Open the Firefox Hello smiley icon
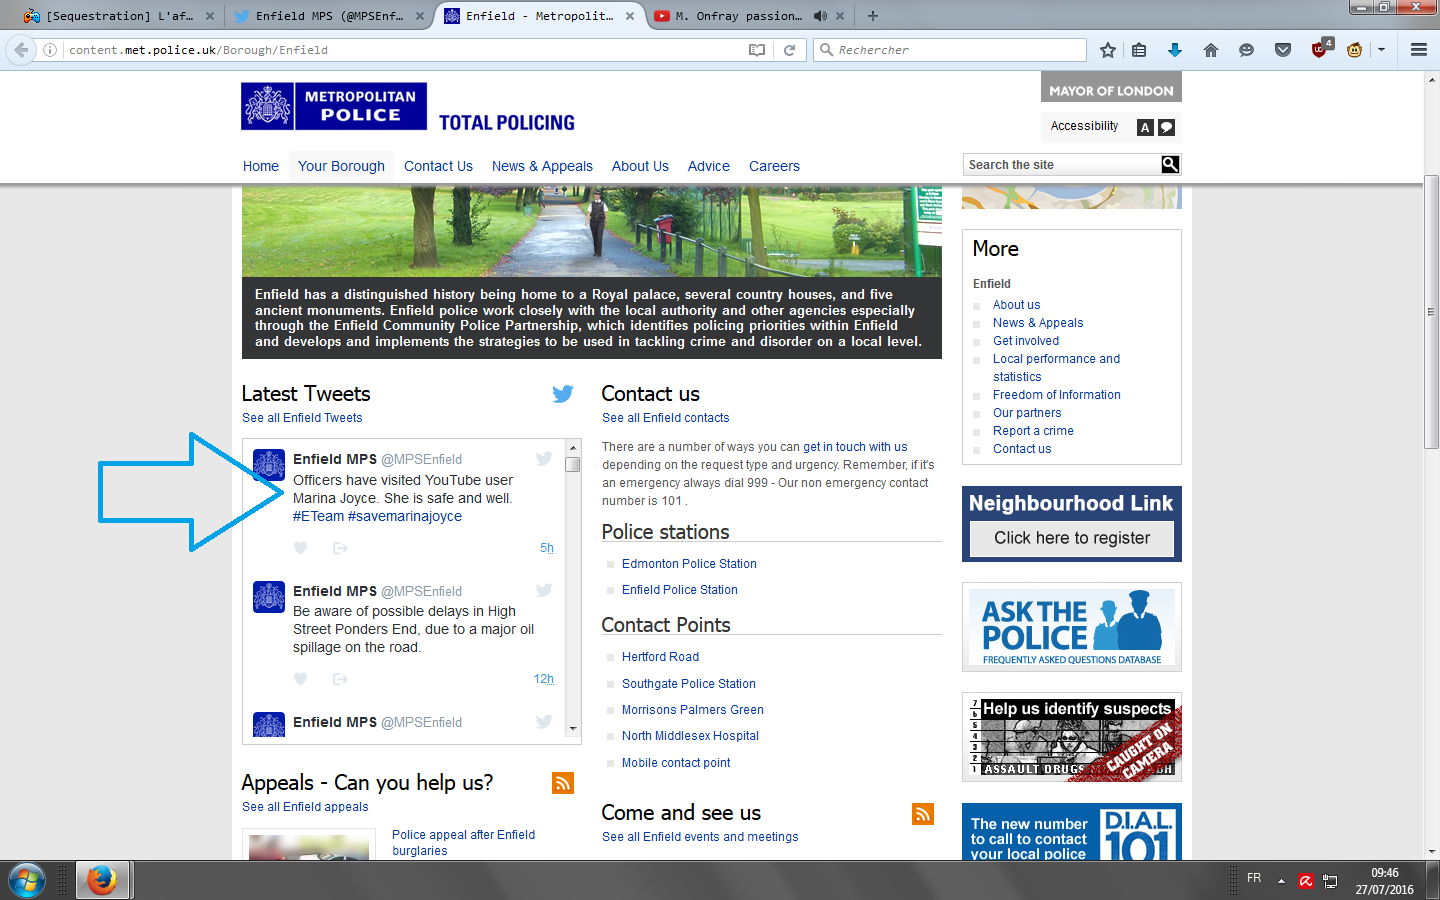The width and height of the screenshot is (1440, 900). tap(1246, 50)
